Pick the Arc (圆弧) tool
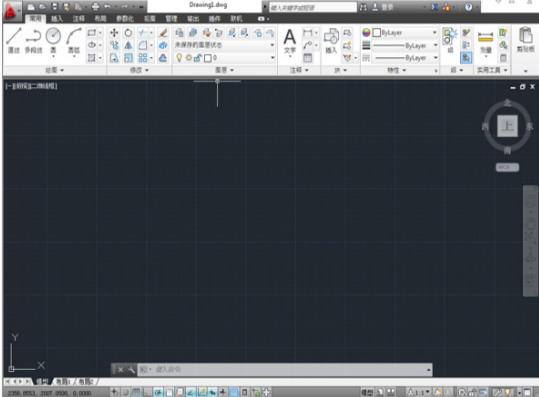The height and width of the screenshot is (397, 539). coord(74,40)
